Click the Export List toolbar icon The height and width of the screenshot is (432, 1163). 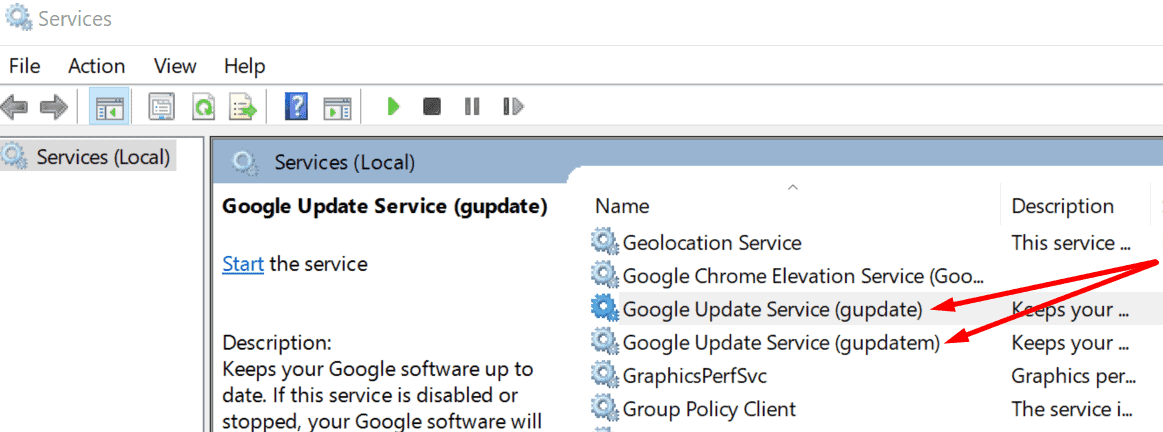point(243,106)
